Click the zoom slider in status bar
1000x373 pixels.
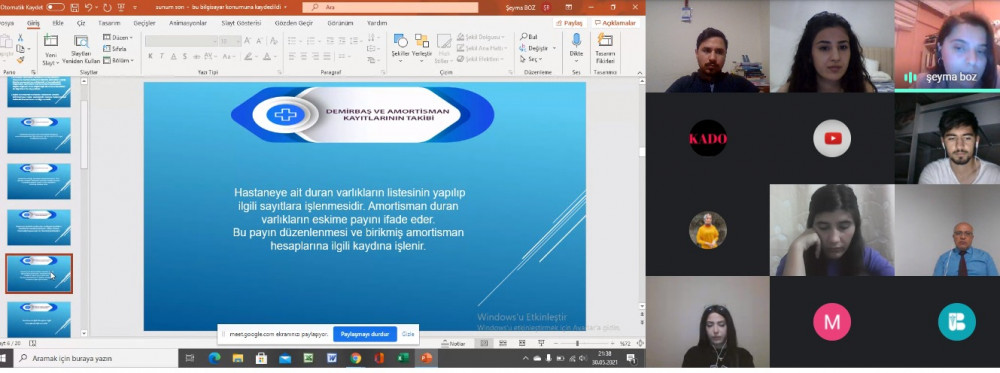[578, 343]
